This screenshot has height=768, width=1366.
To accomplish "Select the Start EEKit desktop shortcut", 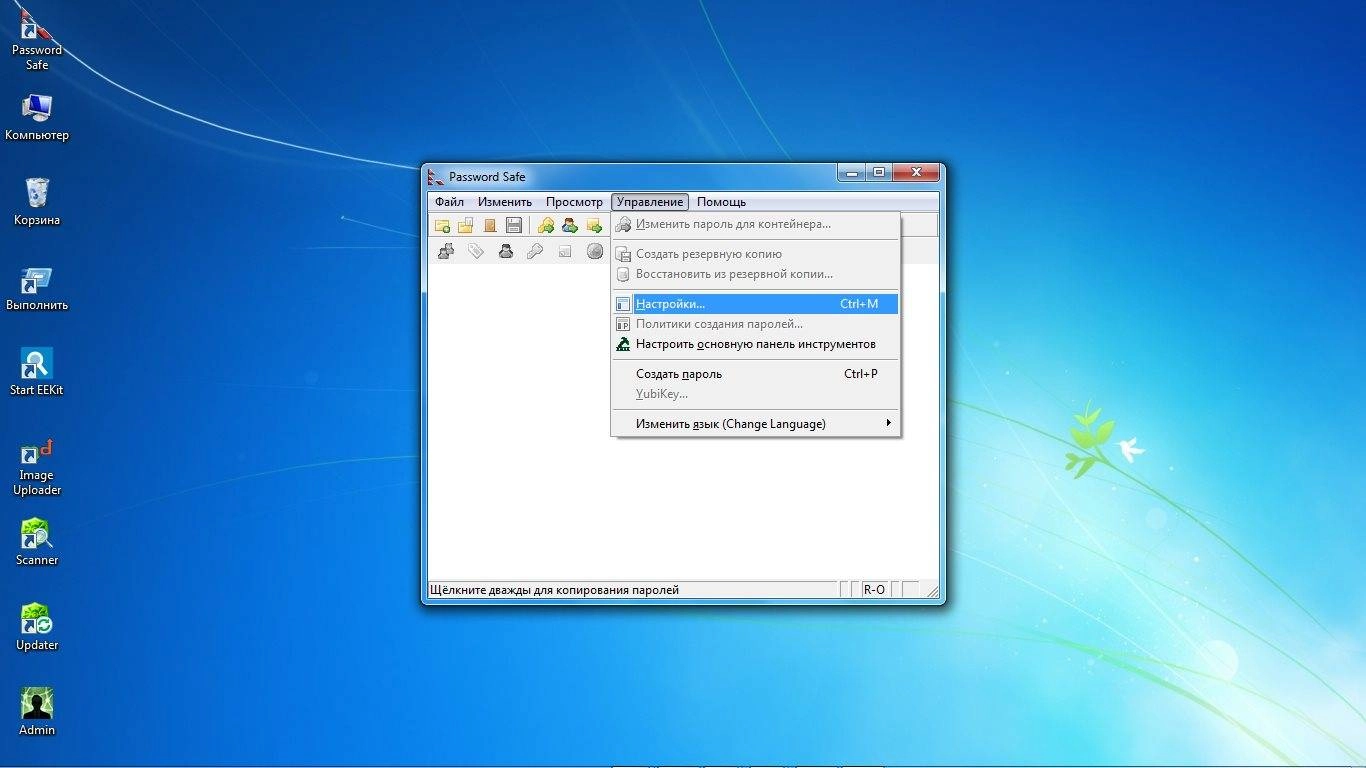I will 37,372.
